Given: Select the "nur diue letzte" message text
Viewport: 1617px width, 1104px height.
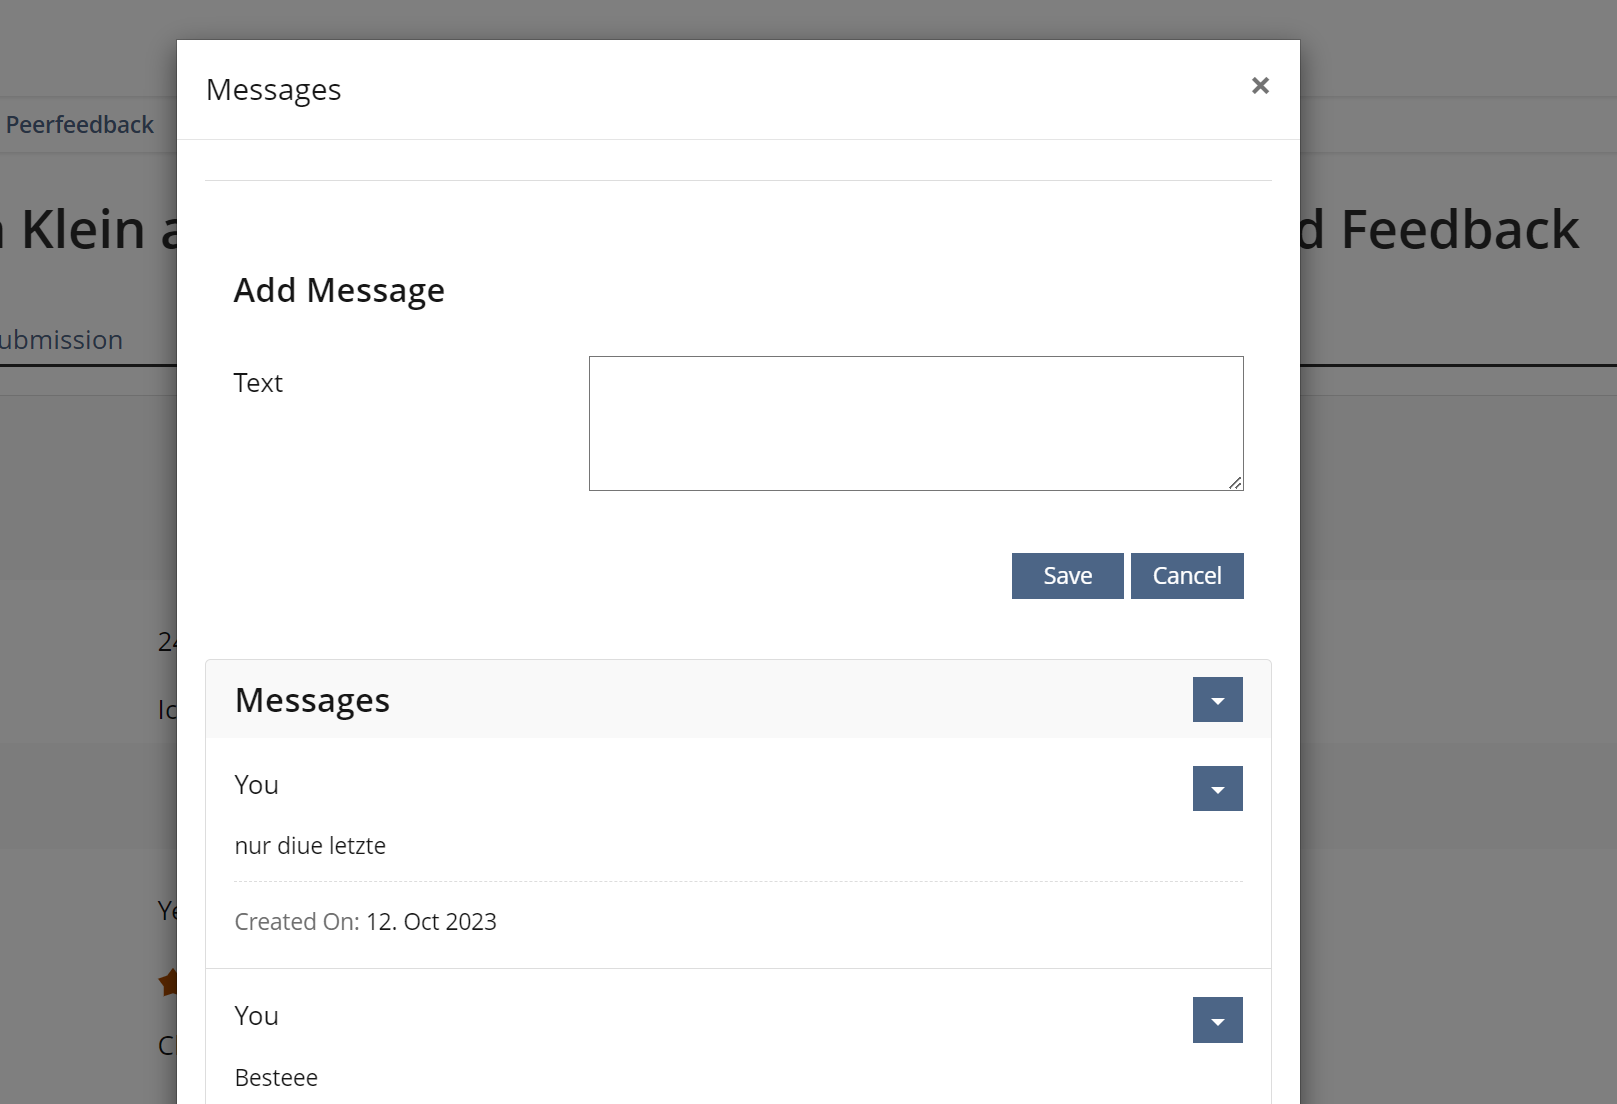Looking at the screenshot, I should point(310,846).
